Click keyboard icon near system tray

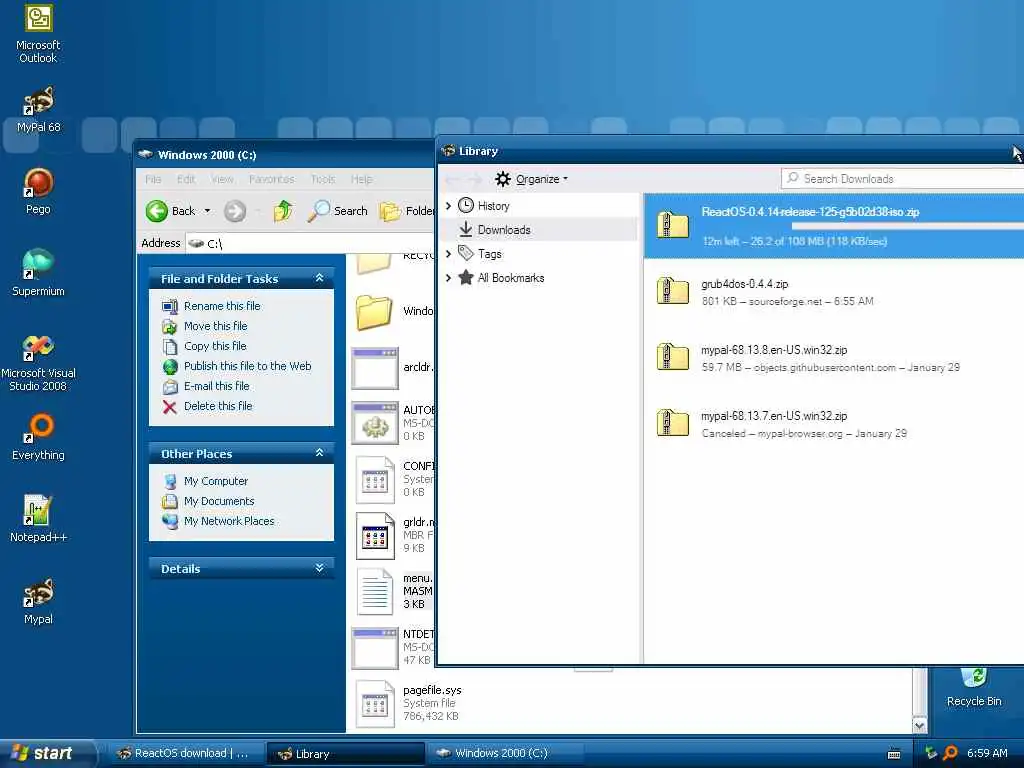pos(894,754)
